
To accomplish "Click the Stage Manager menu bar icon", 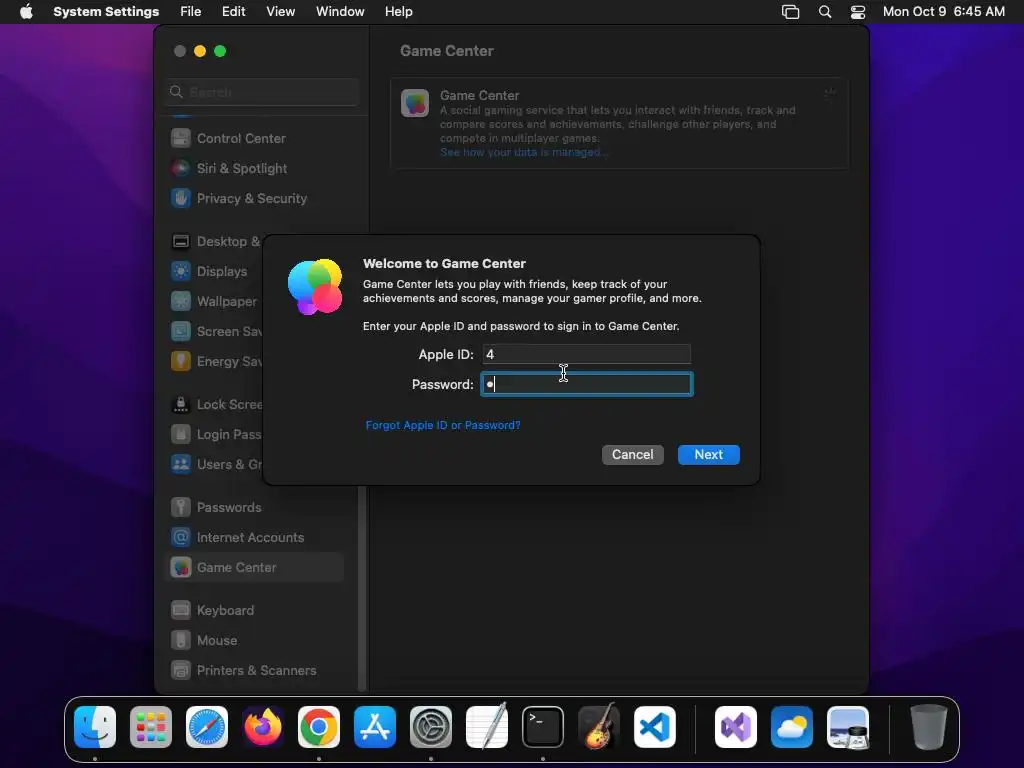I will pyautogui.click(x=791, y=12).
